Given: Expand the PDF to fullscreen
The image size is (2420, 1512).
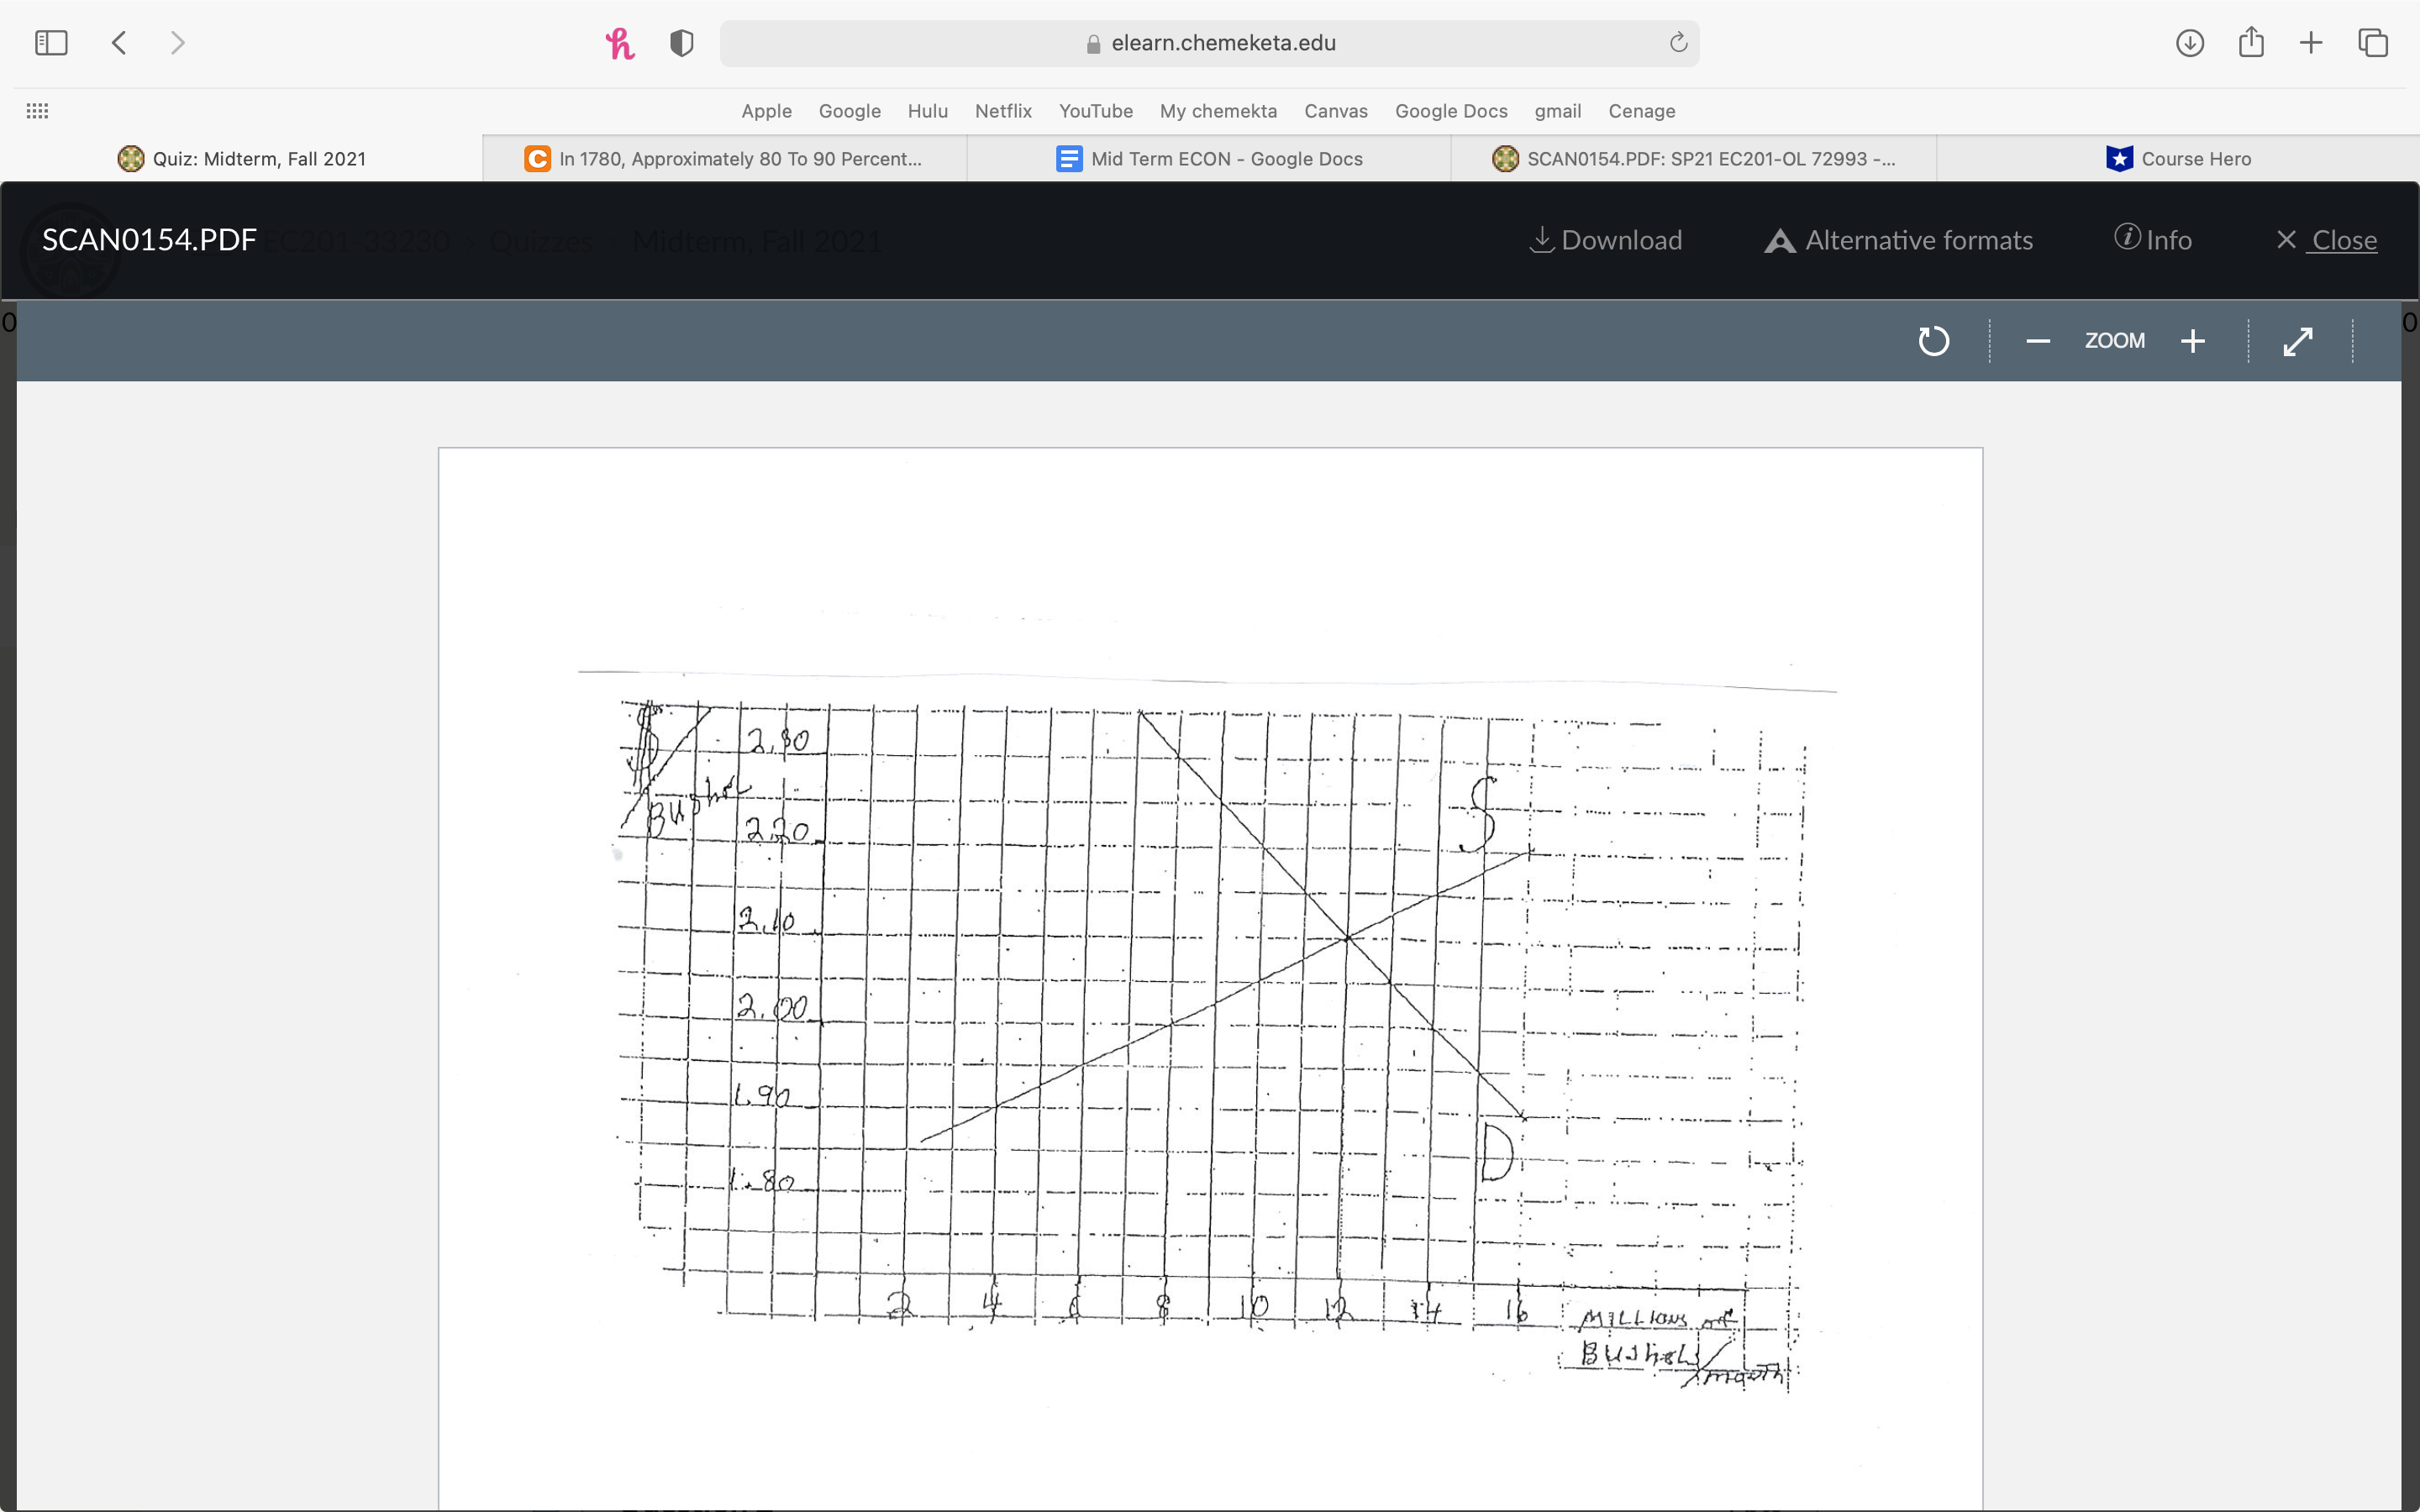Looking at the screenshot, I should click(2298, 340).
